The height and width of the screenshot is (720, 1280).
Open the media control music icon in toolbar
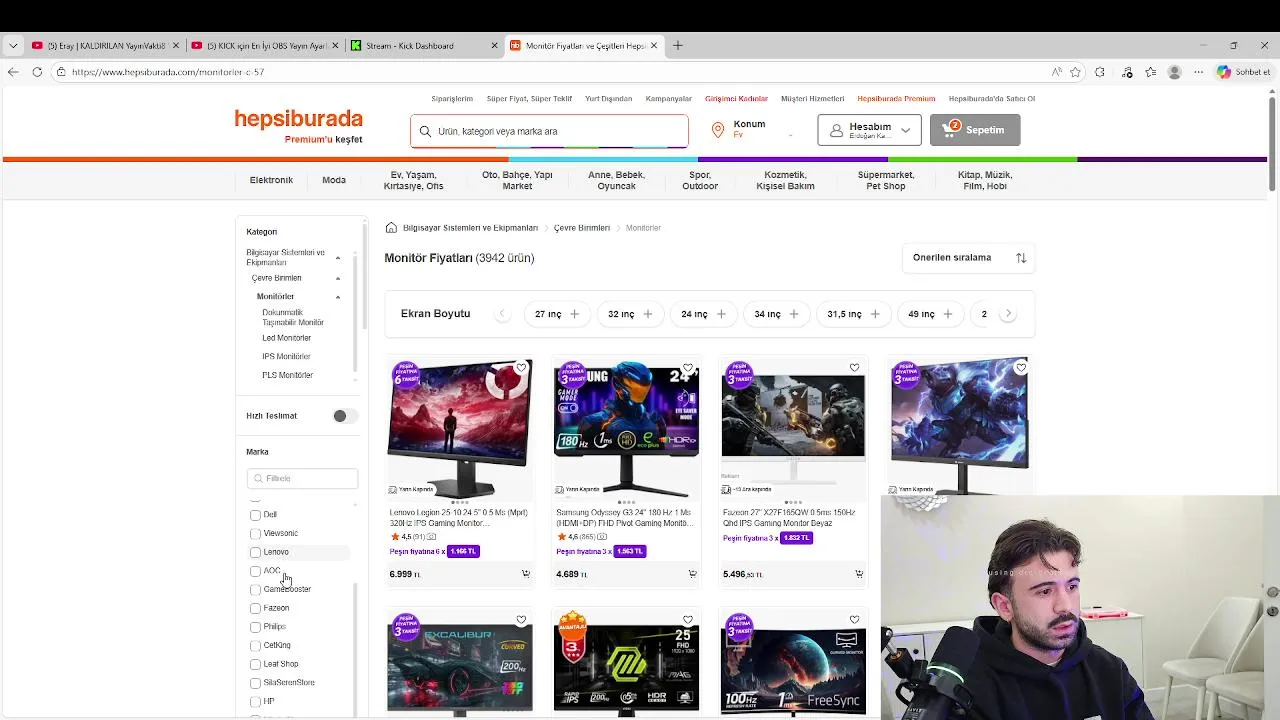point(1127,72)
